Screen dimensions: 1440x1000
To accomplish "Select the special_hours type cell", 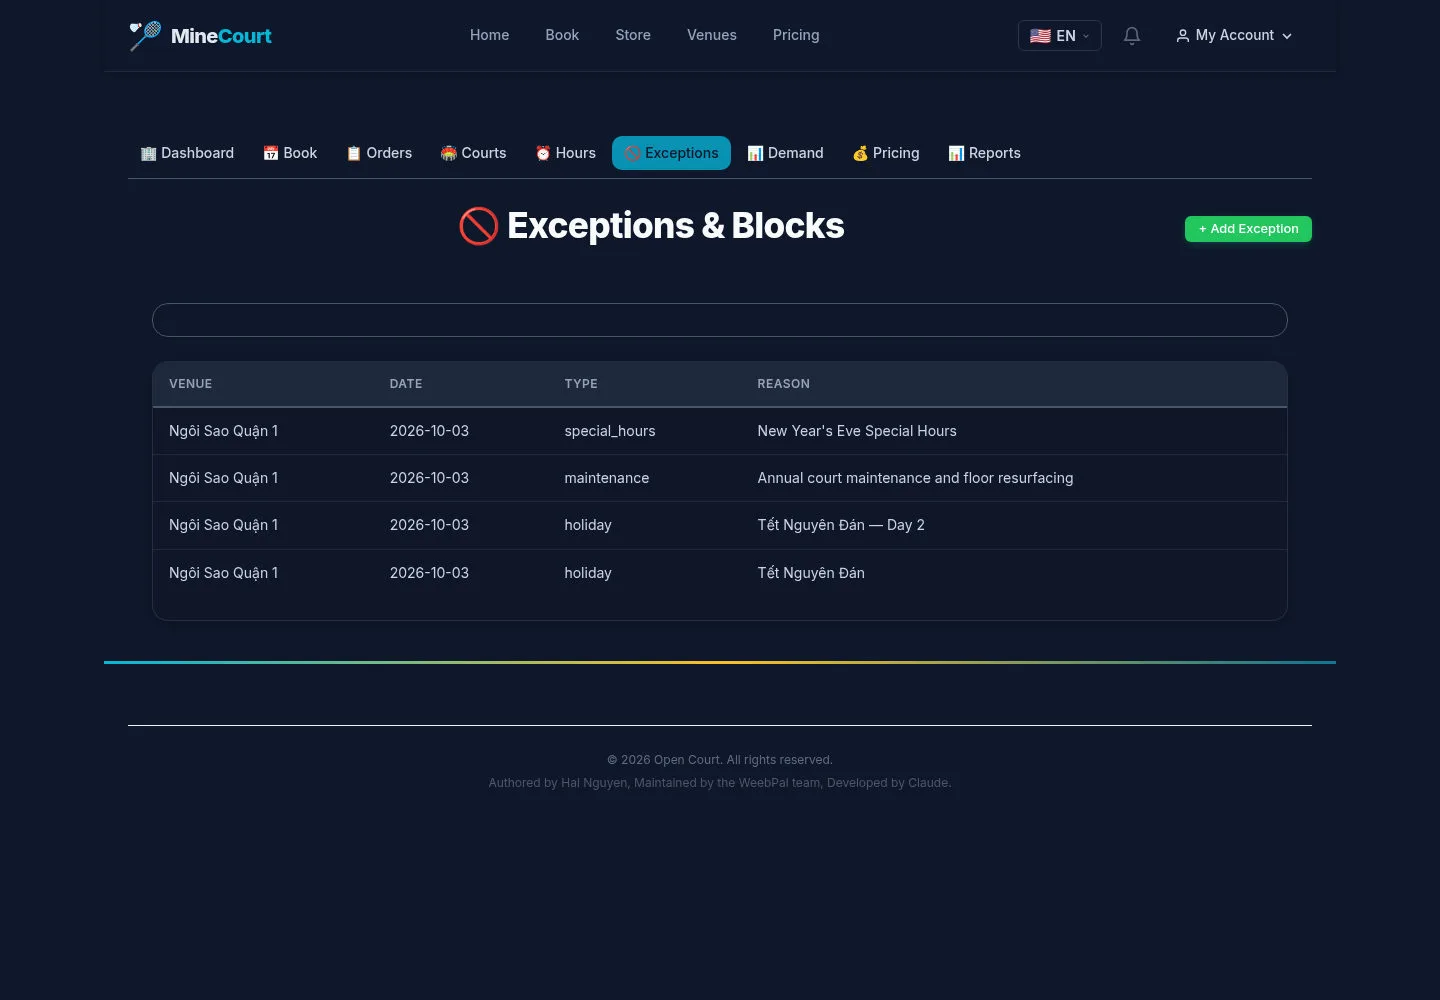I will tap(610, 431).
